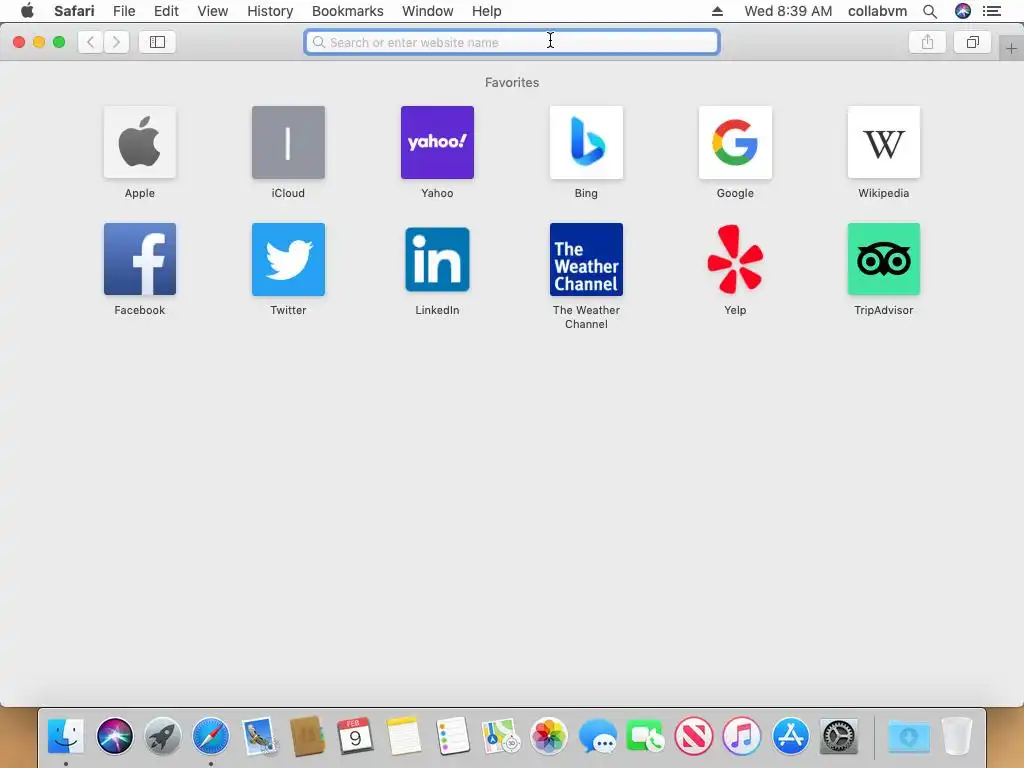The height and width of the screenshot is (768, 1024).
Task: Open the Apple logo system menu
Action: click(x=27, y=10)
